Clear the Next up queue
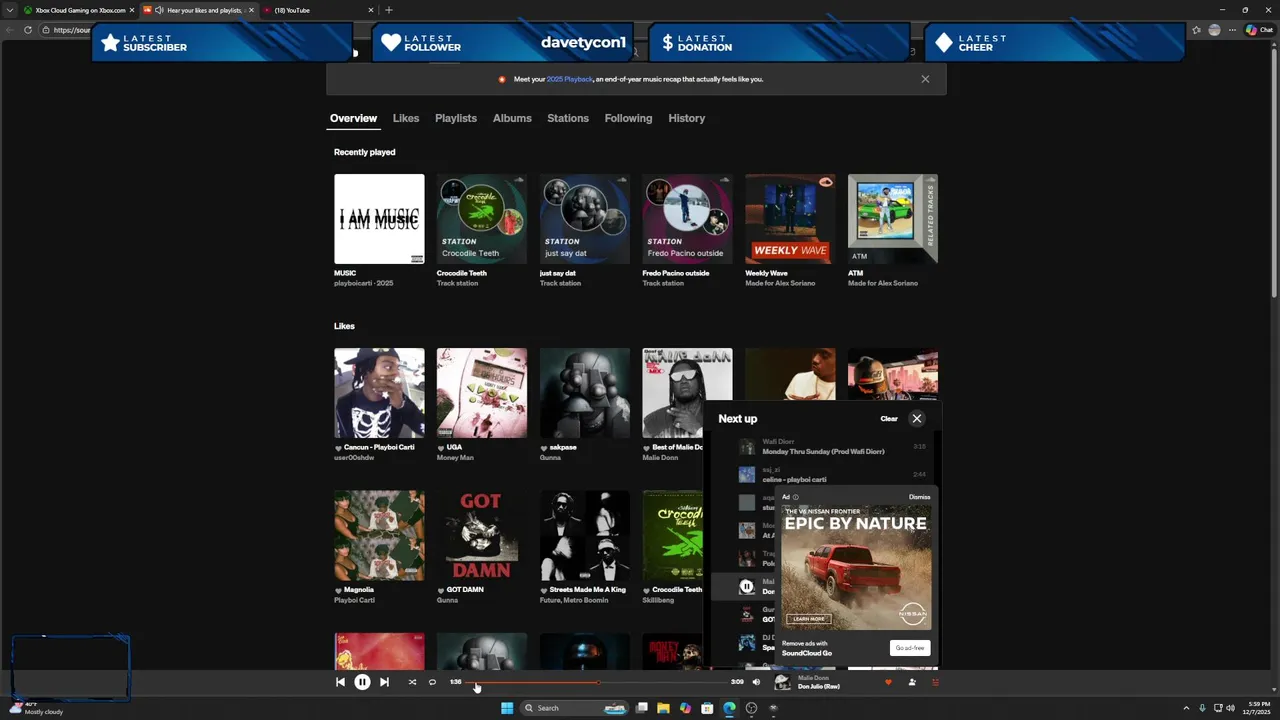Viewport: 1280px width, 720px height. [x=889, y=418]
